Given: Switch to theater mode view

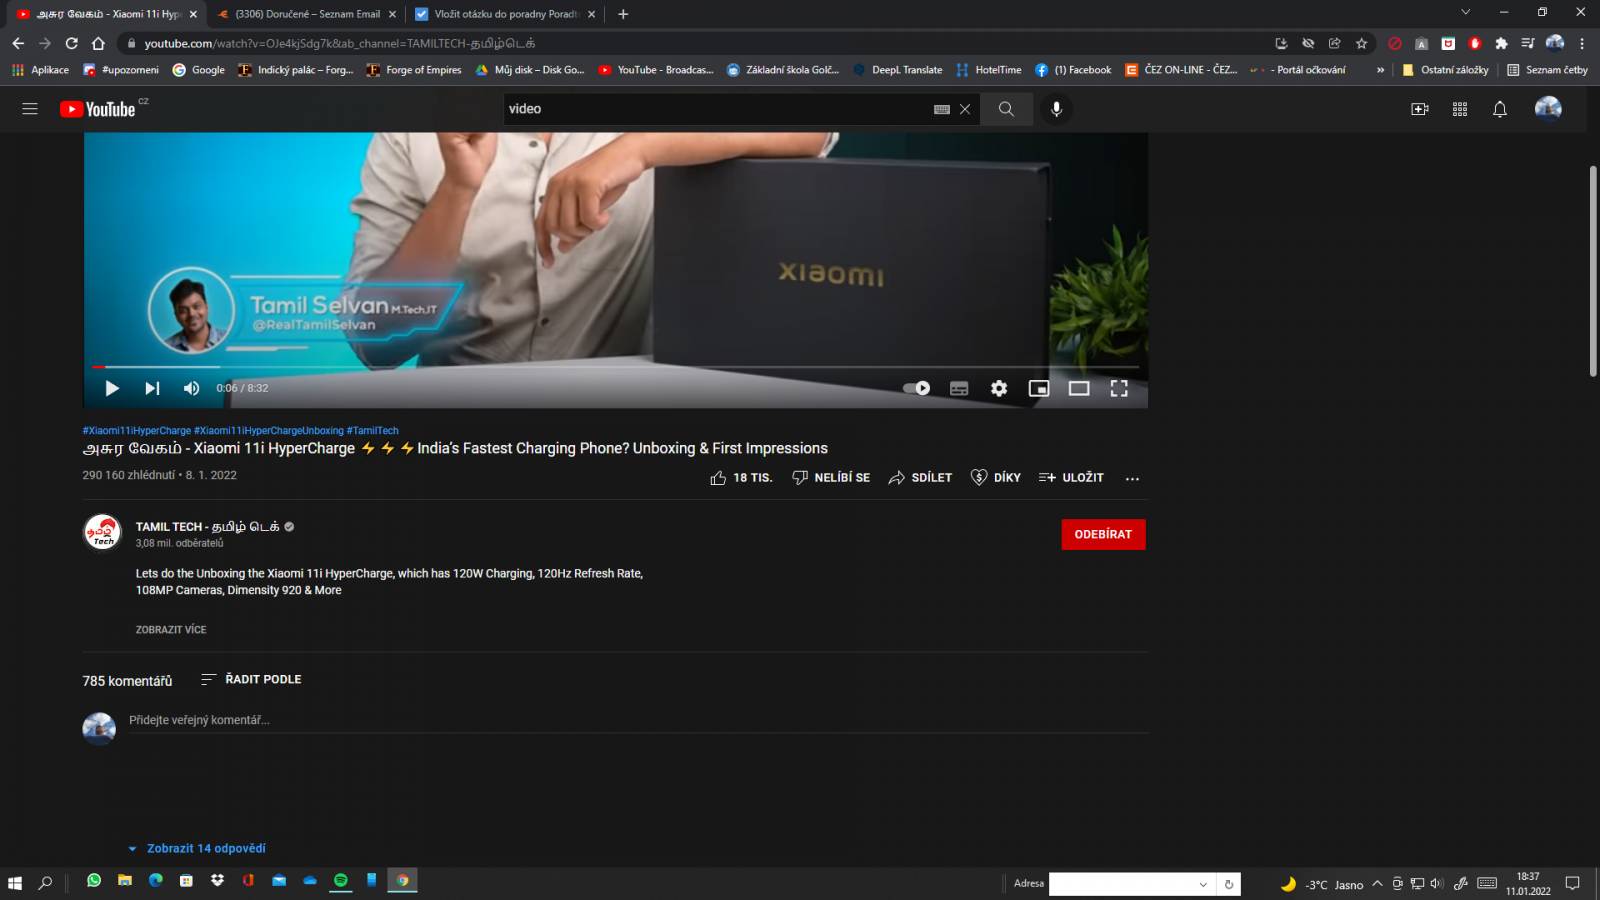Looking at the screenshot, I should click(x=1079, y=388).
